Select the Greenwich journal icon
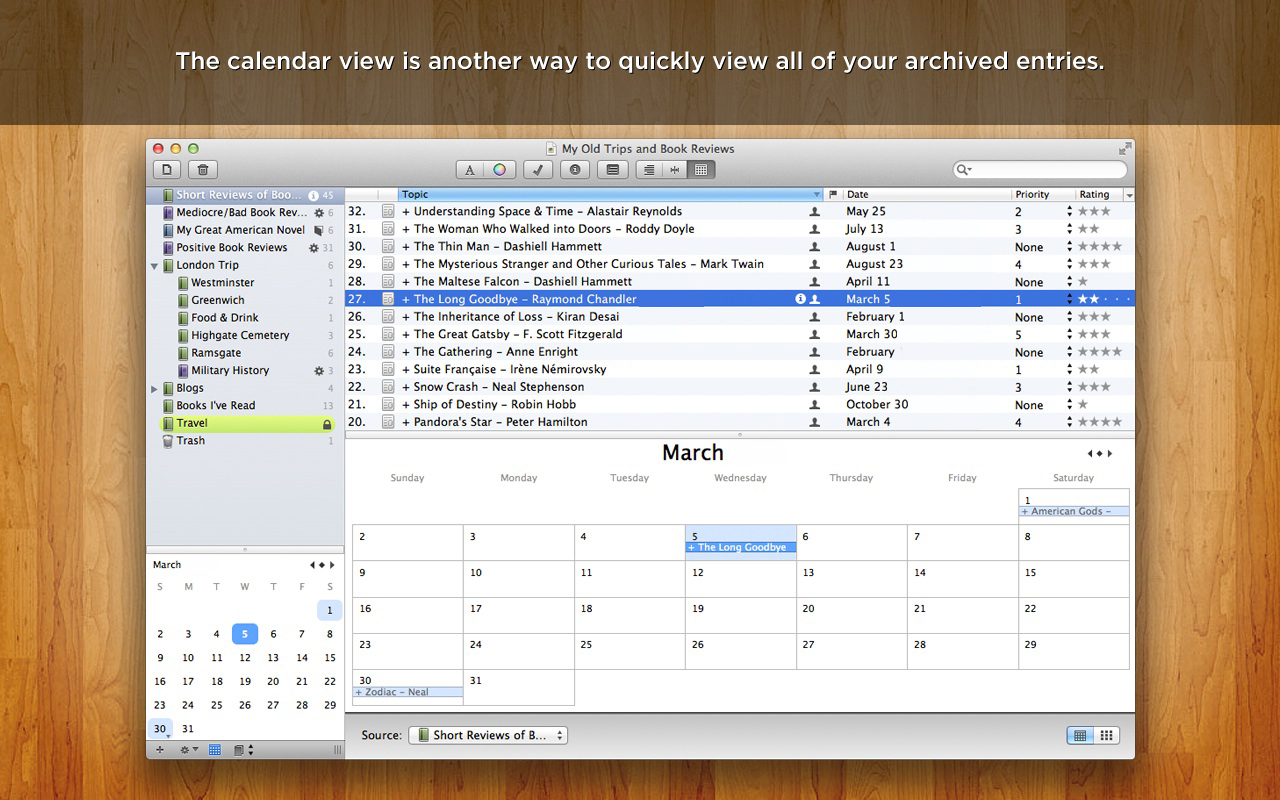This screenshot has width=1280, height=800. [183, 300]
